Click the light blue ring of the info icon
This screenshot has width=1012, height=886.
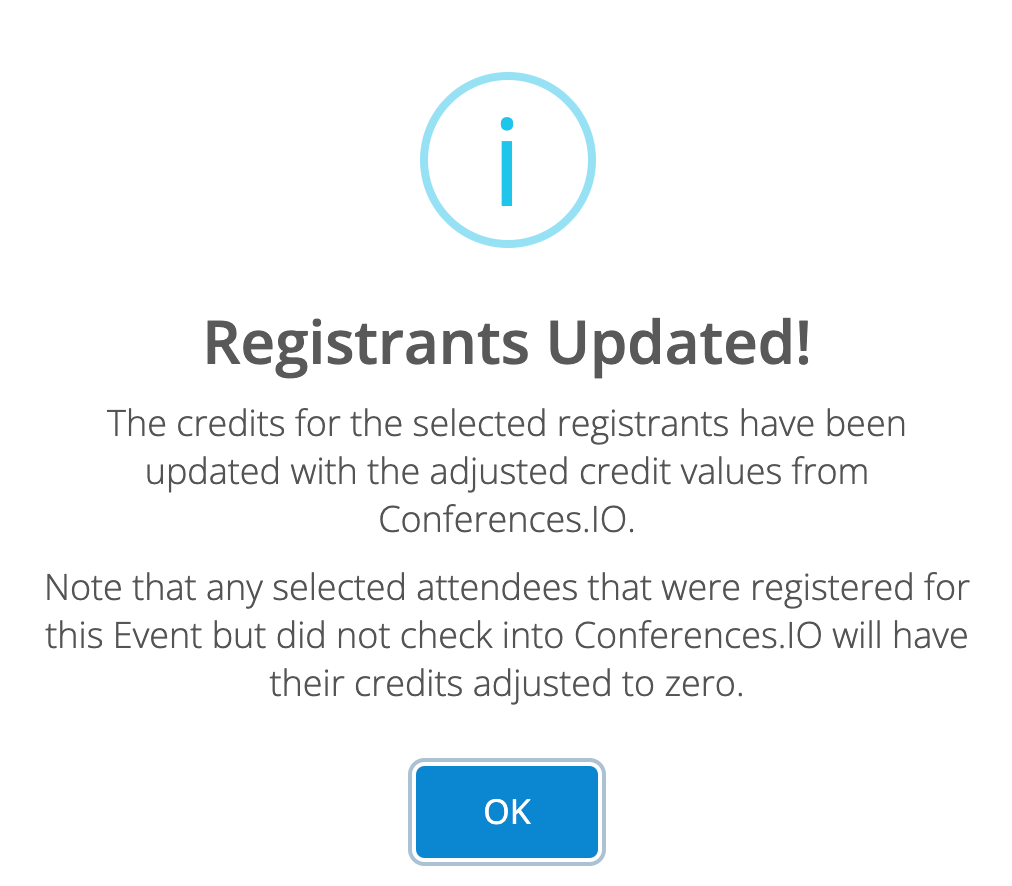[x=424, y=160]
